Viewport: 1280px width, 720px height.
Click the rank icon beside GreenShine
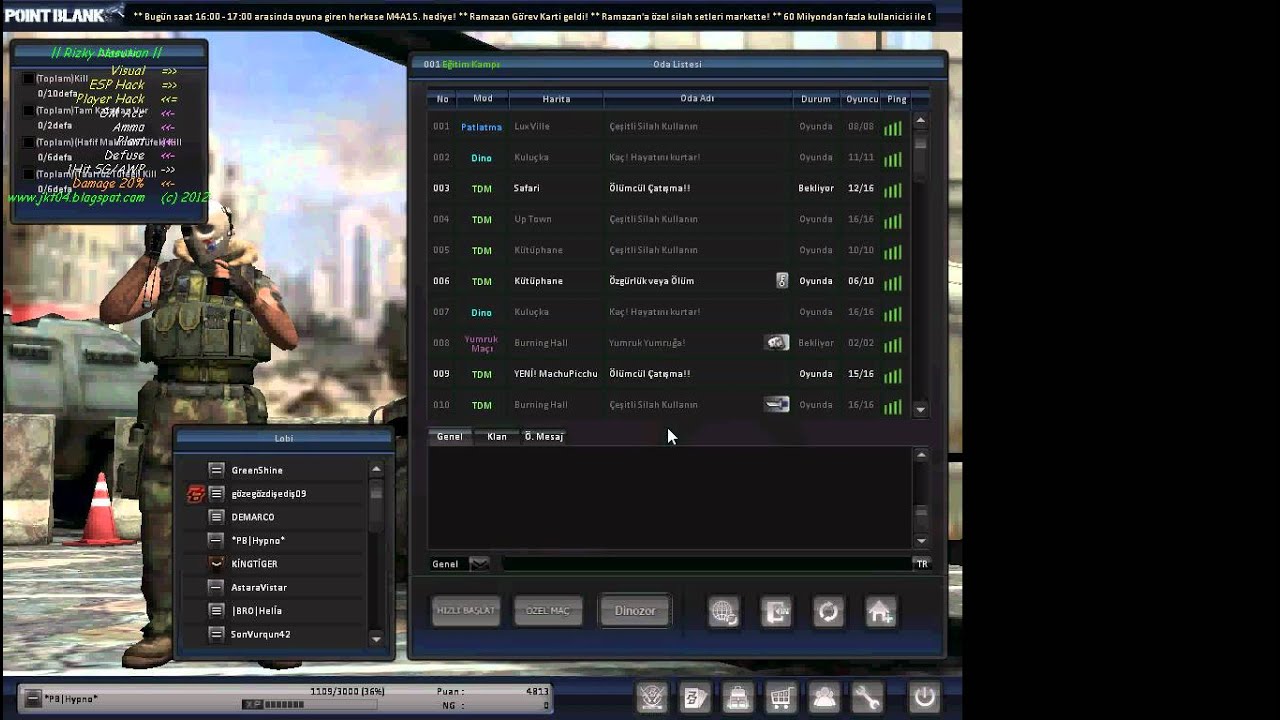[x=216, y=470]
